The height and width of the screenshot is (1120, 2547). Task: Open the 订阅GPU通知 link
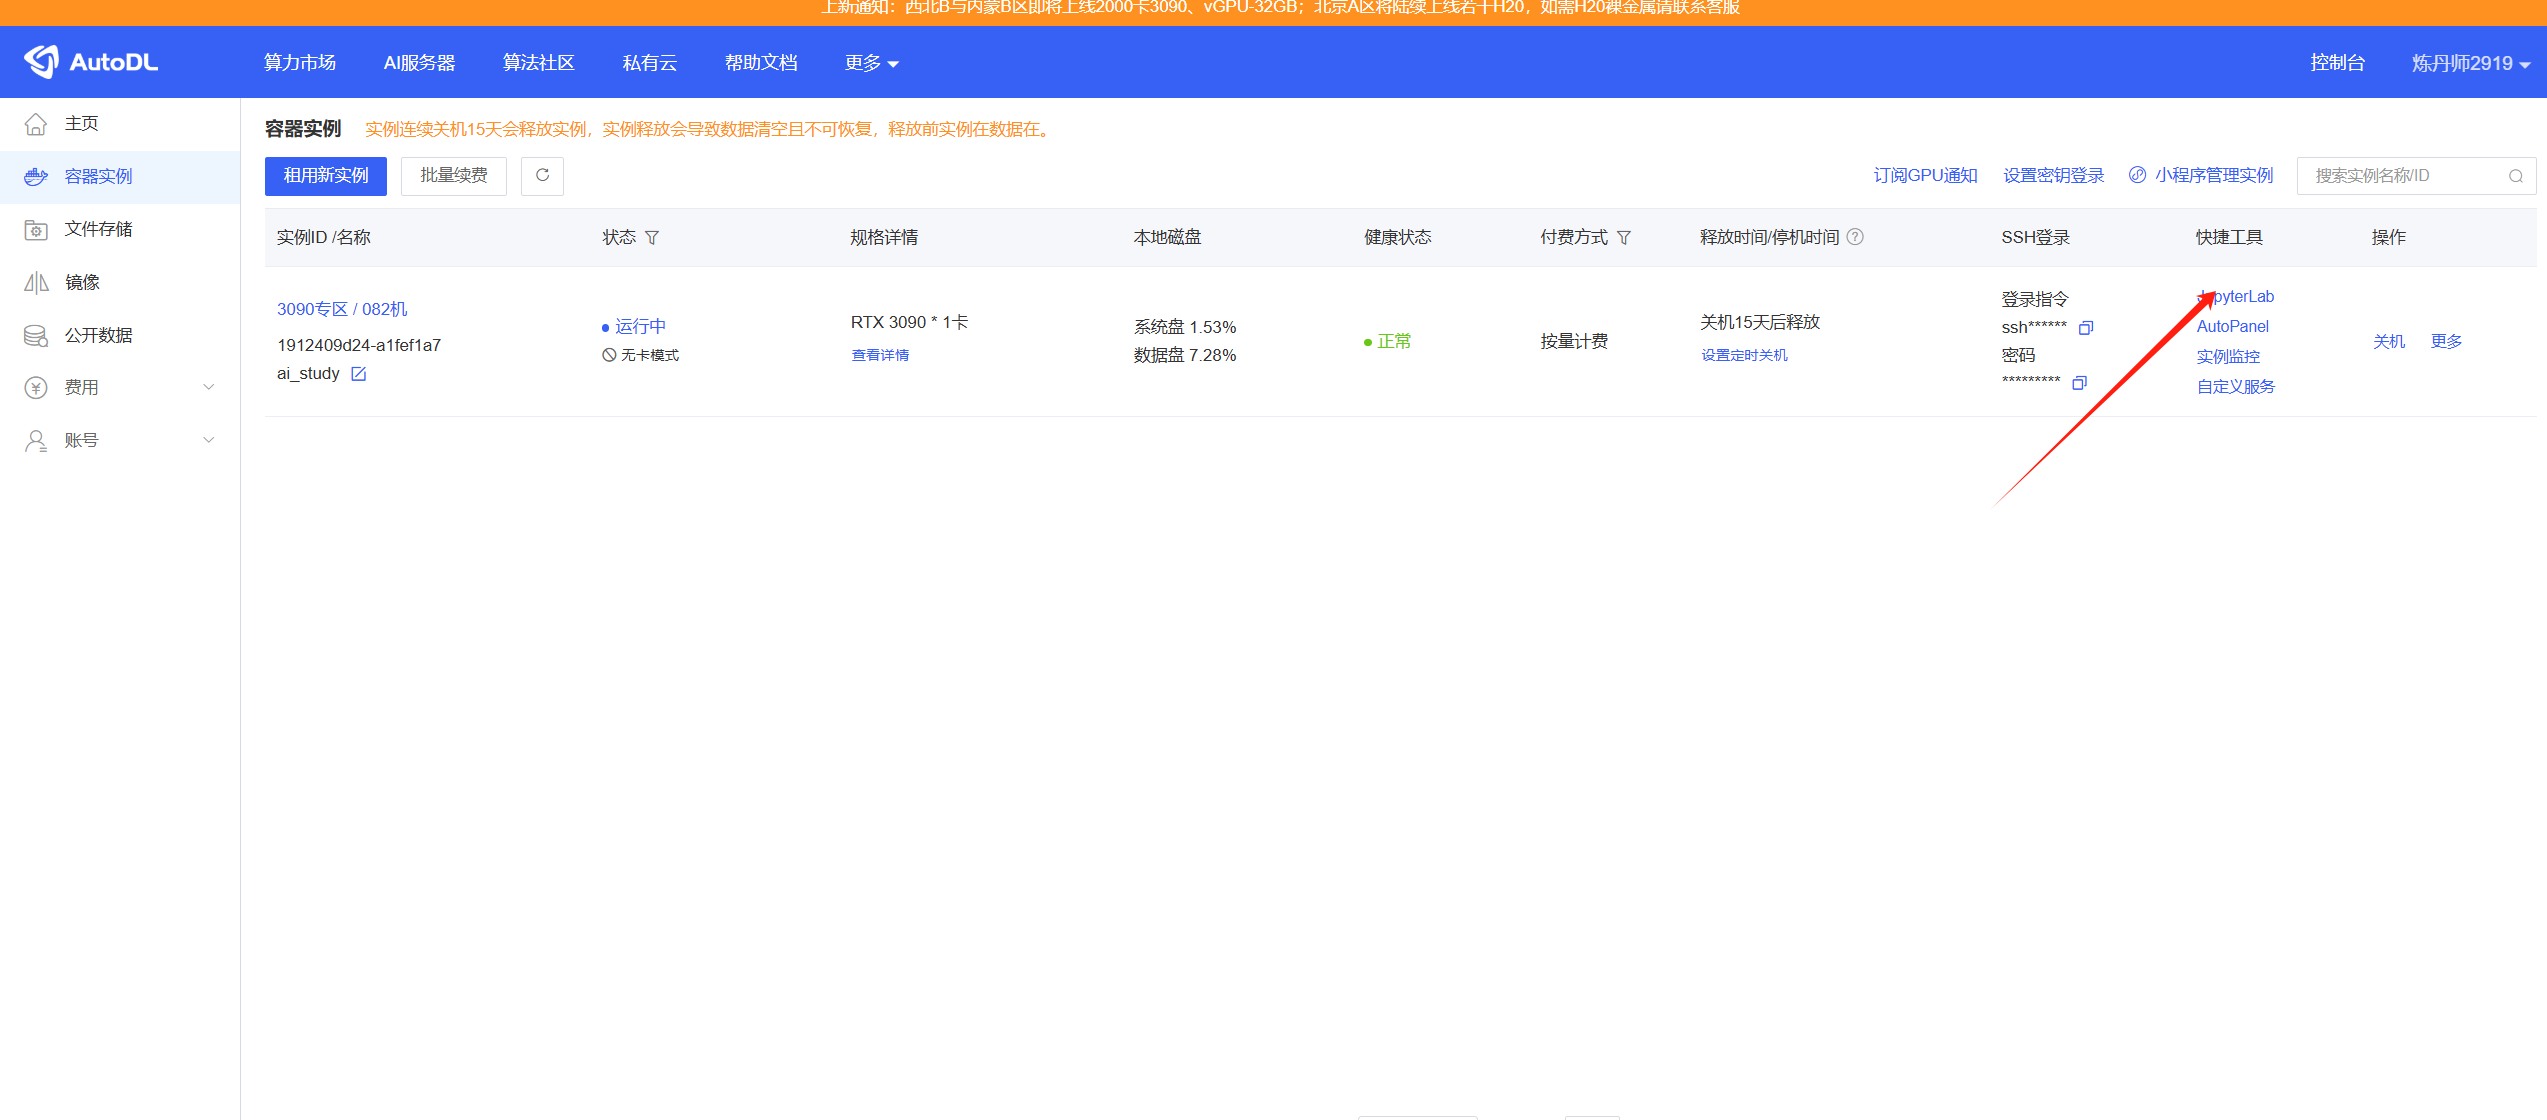pos(1925,176)
